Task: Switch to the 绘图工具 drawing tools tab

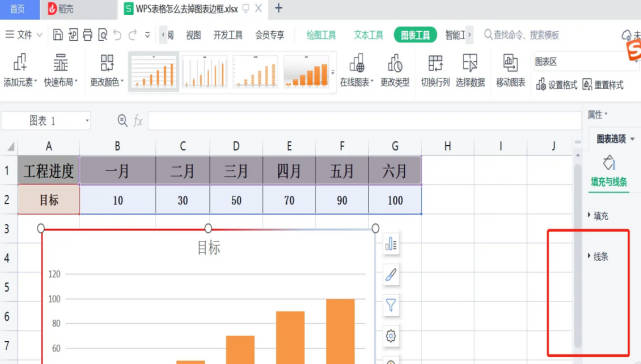Action: [321, 35]
